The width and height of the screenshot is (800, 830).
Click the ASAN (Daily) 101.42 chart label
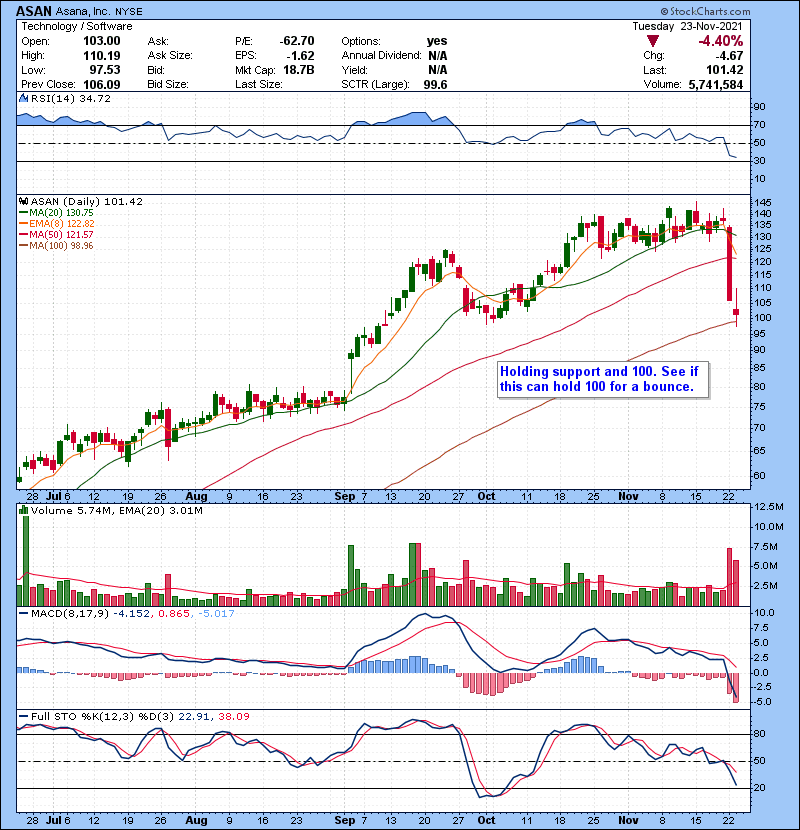point(87,201)
